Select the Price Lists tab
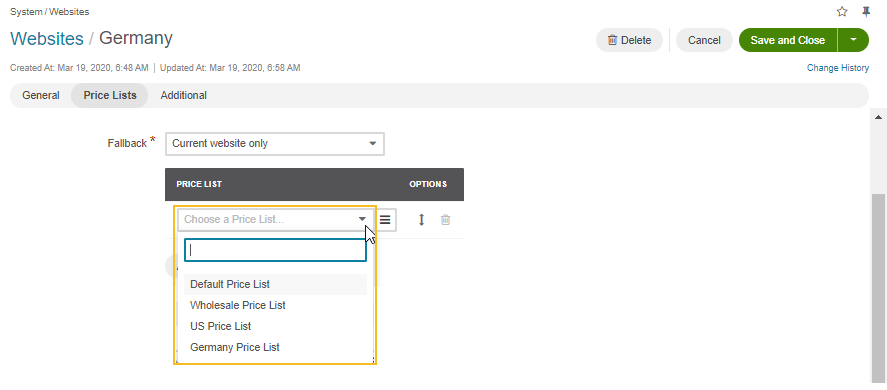This screenshot has width=887, height=390. point(110,95)
